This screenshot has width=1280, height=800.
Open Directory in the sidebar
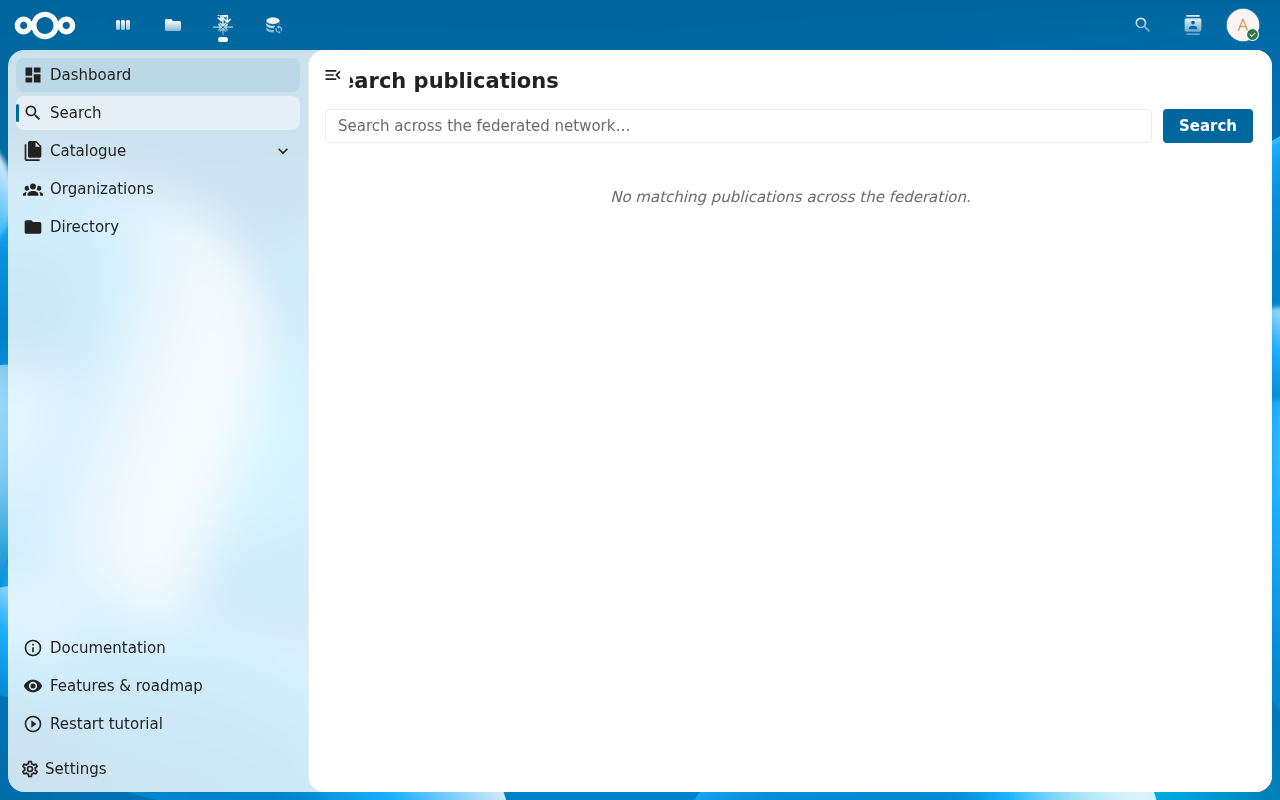tap(158, 227)
